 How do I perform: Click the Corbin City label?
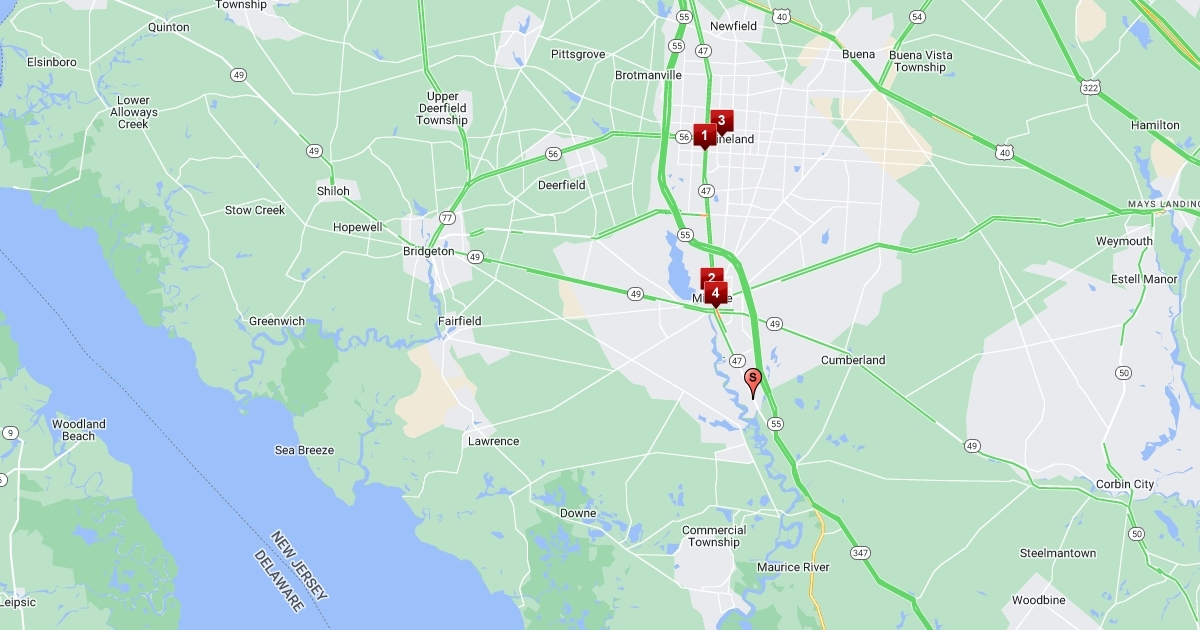pyautogui.click(x=1125, y=484)
